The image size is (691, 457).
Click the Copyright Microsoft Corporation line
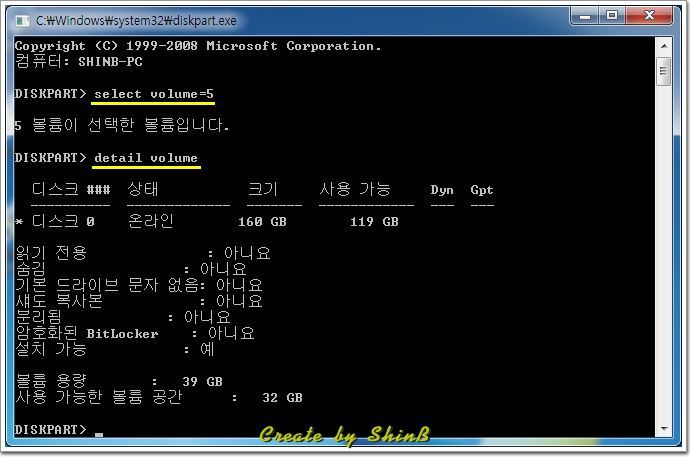click(x=198, y=46)
